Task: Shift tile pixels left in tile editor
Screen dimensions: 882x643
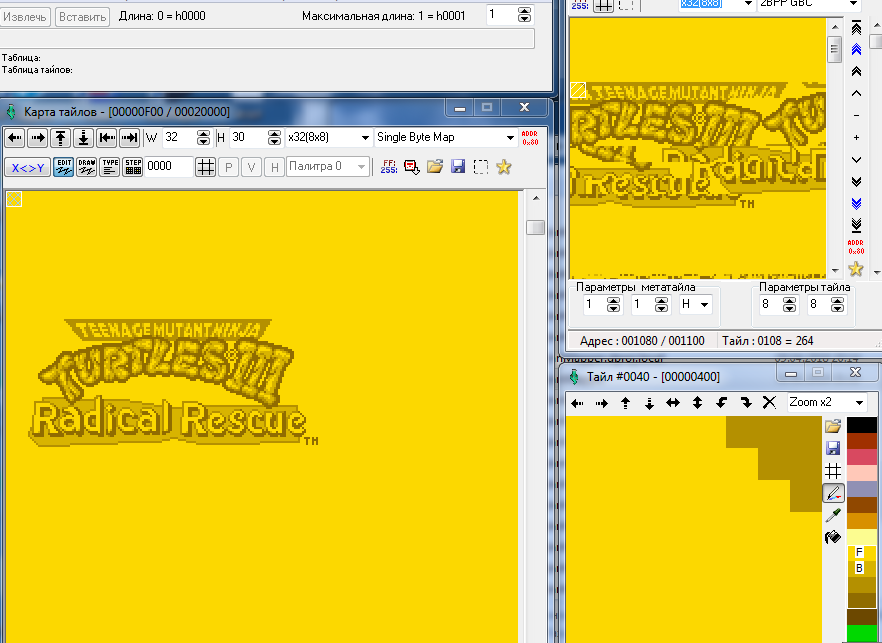Action: pos(577,403)
